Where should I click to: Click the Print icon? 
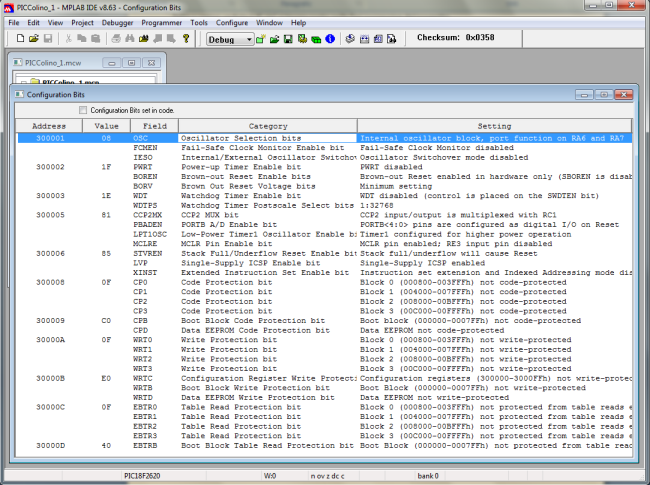point(116,39)
